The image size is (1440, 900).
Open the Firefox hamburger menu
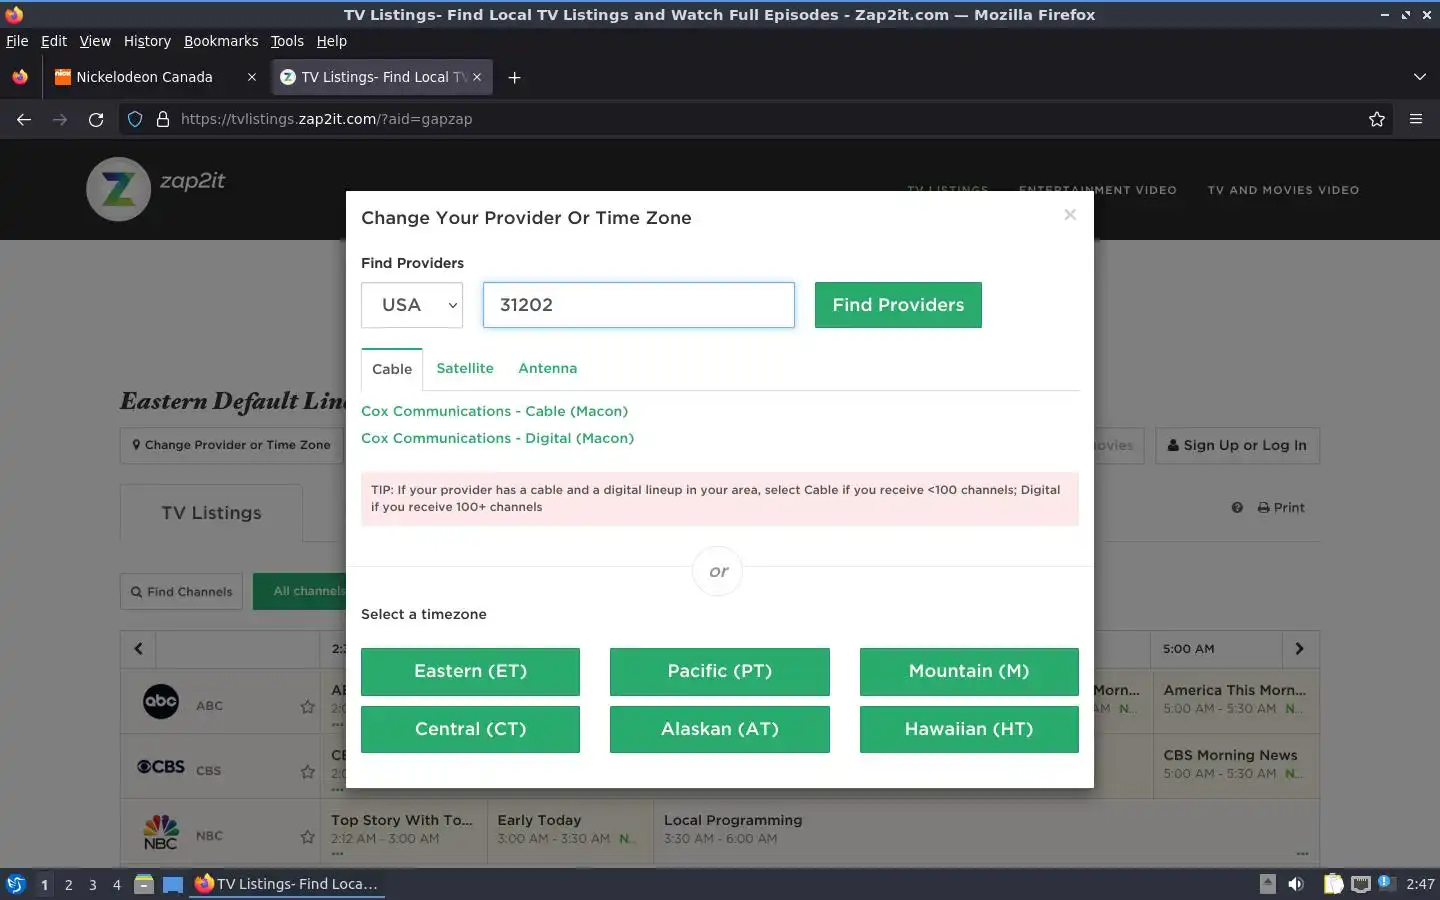[x=1416, y=119]
